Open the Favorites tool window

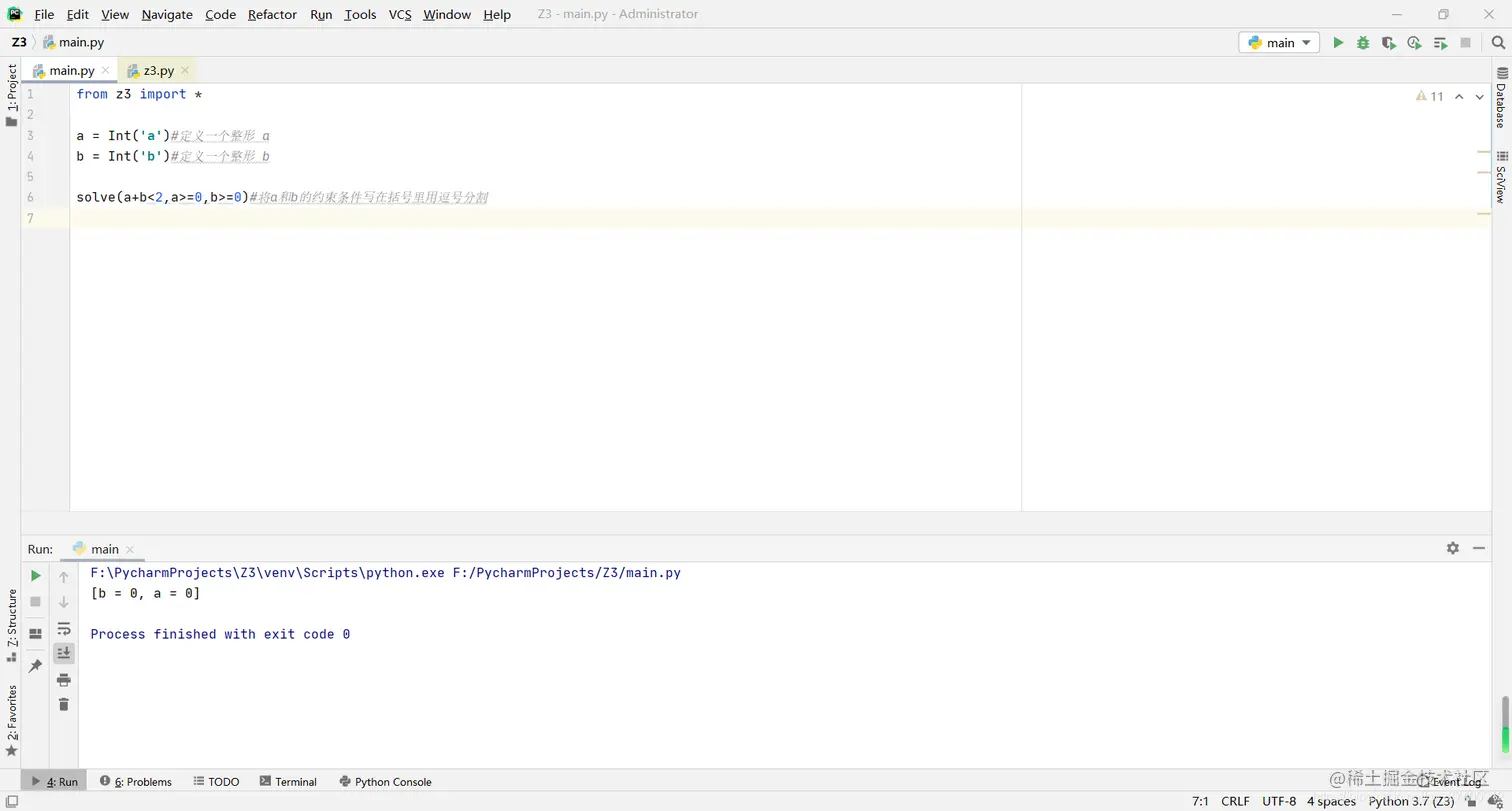(11, 720)
